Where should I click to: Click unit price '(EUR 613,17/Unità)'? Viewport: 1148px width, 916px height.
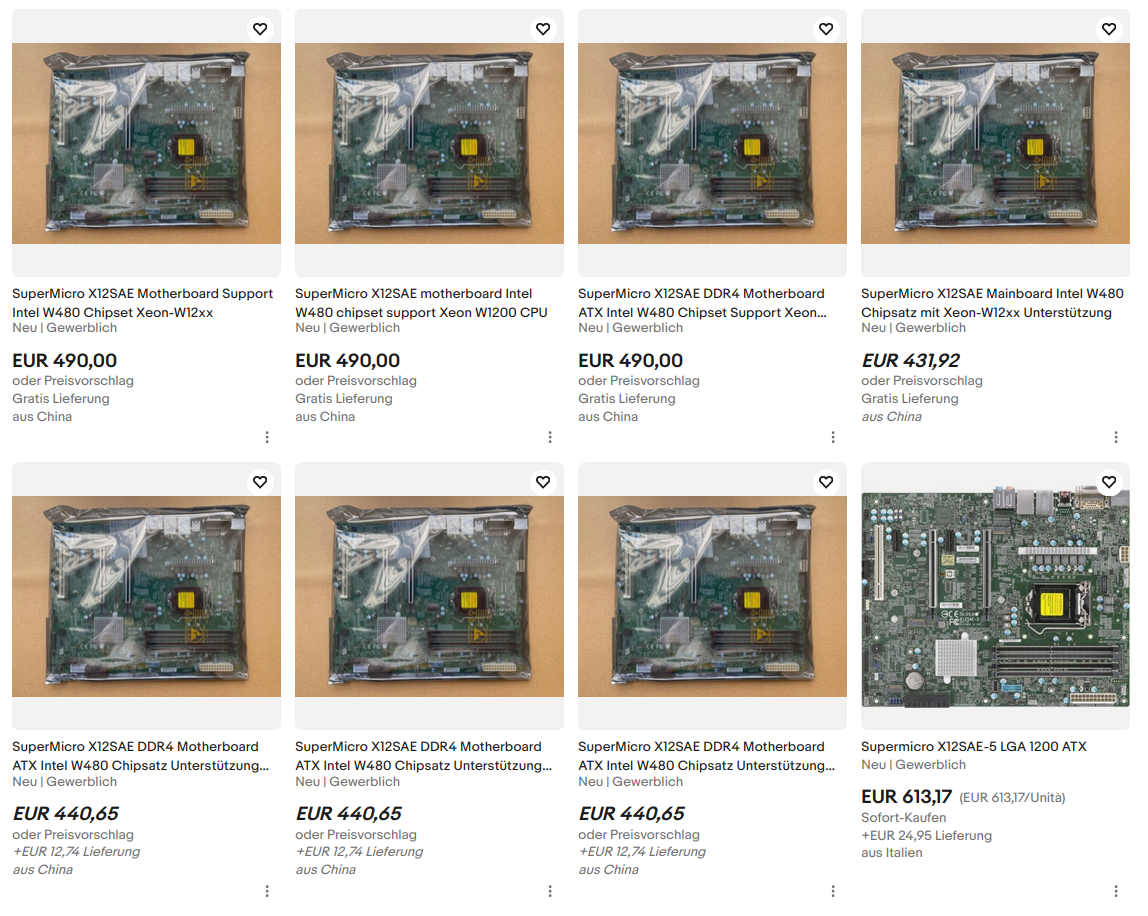pyautogui.click(x=1012, y=797)
